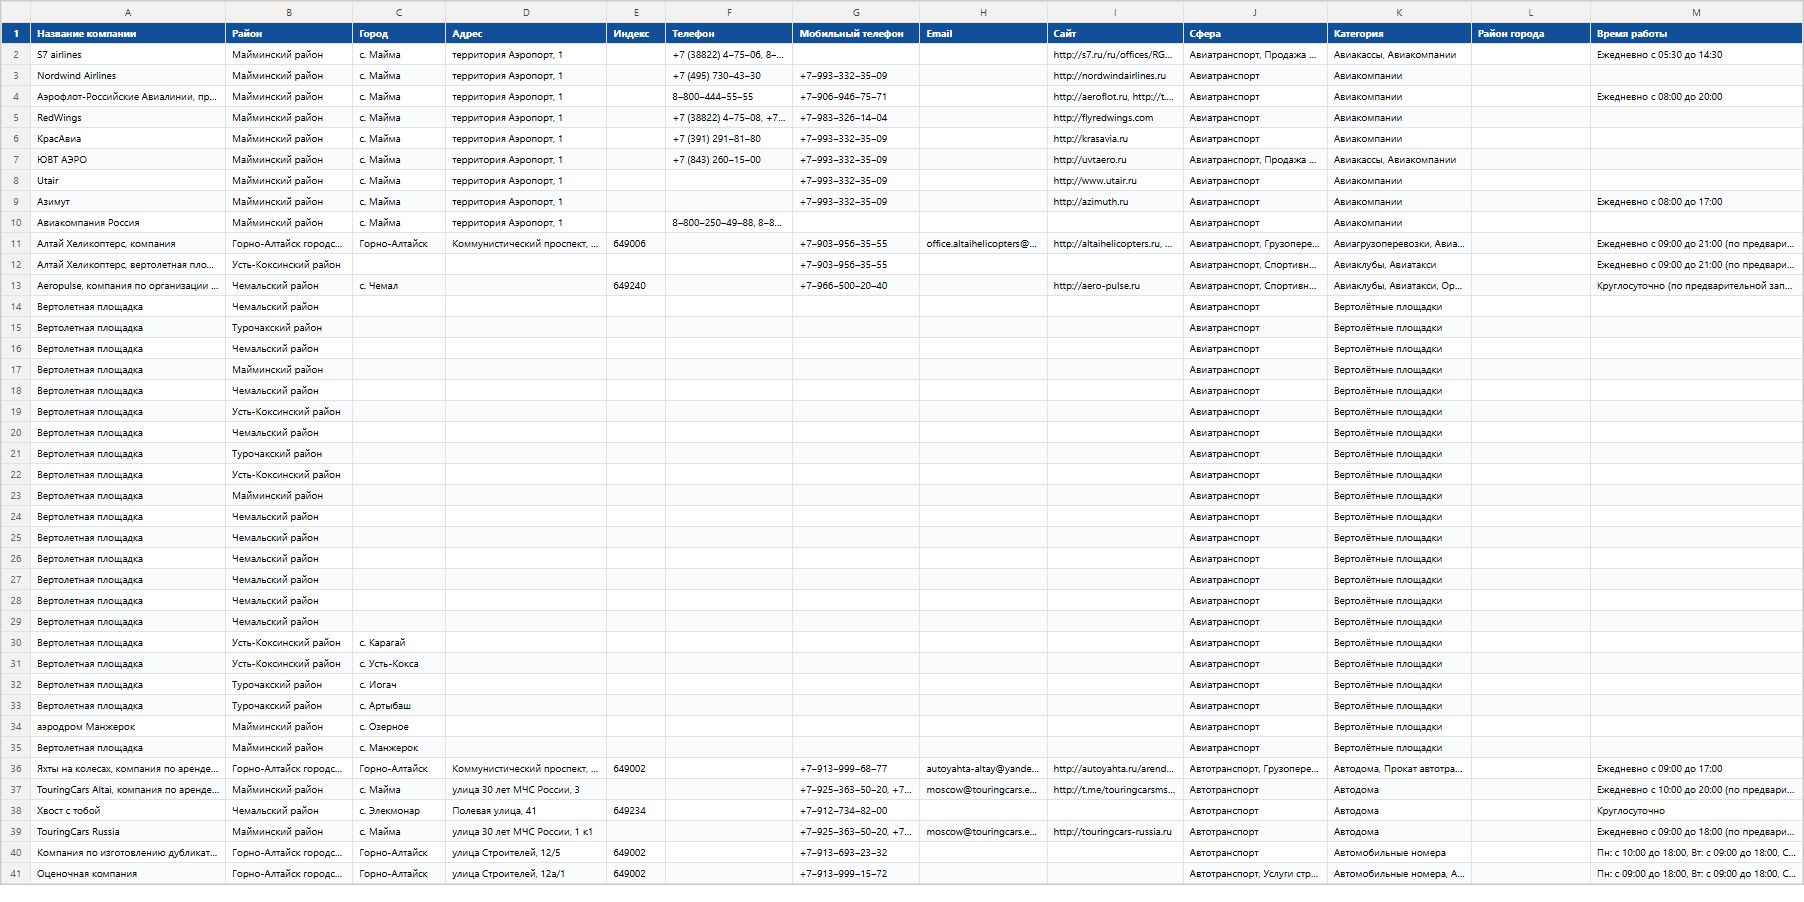
Task: Select the 'Авиакомпания Россия' cell
Action: 128,223
